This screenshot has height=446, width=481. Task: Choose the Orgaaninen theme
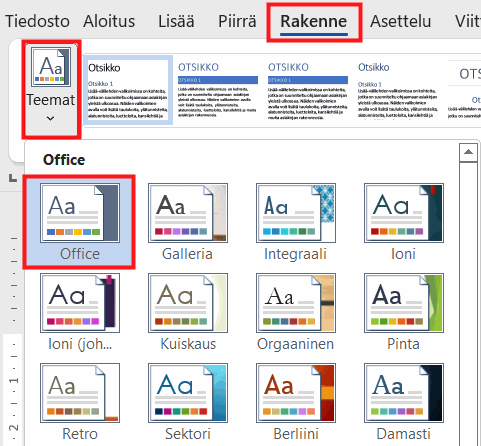tap(296, 312)
